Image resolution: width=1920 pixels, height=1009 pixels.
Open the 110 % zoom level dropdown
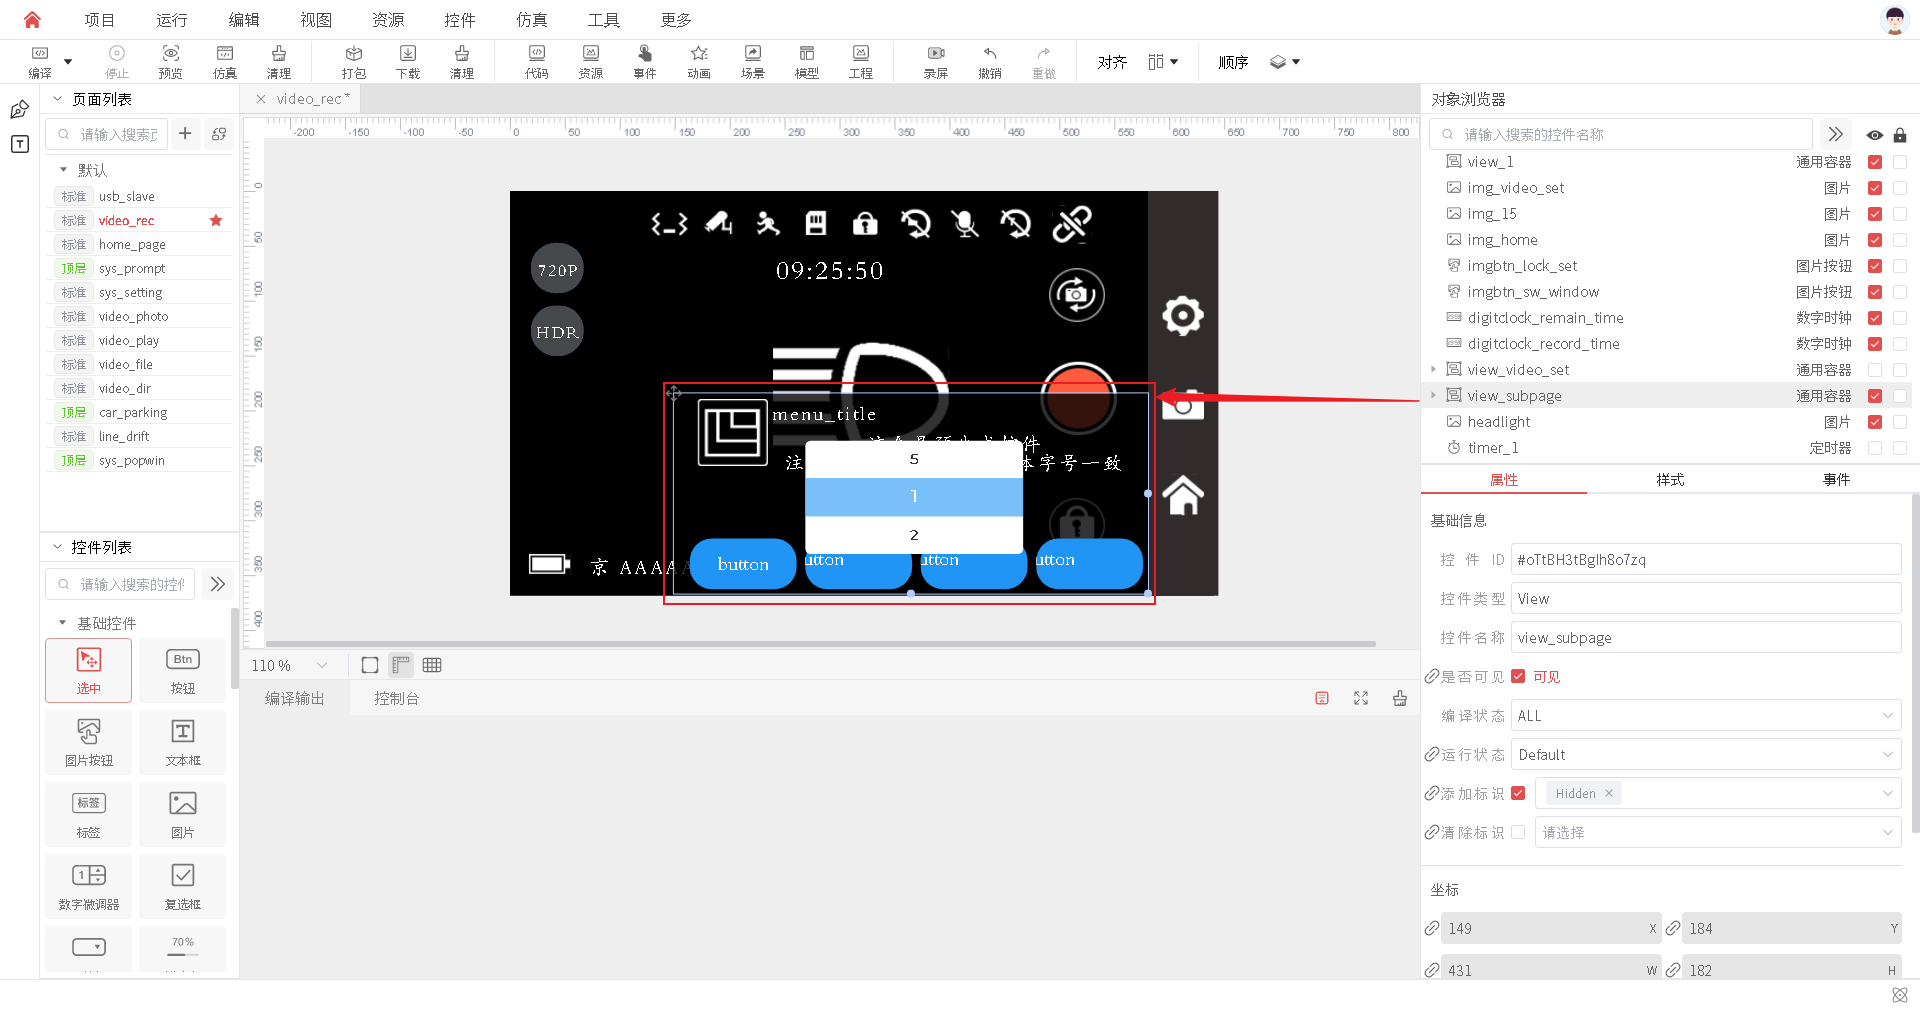[290, 665]
